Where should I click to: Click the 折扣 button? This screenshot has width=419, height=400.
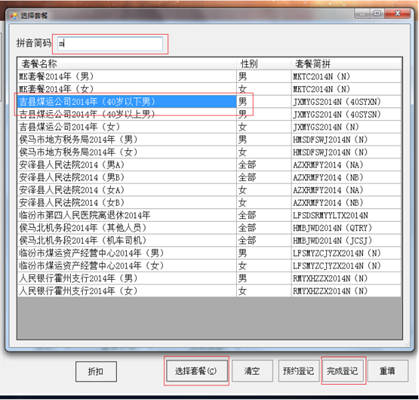coord(96,371)
